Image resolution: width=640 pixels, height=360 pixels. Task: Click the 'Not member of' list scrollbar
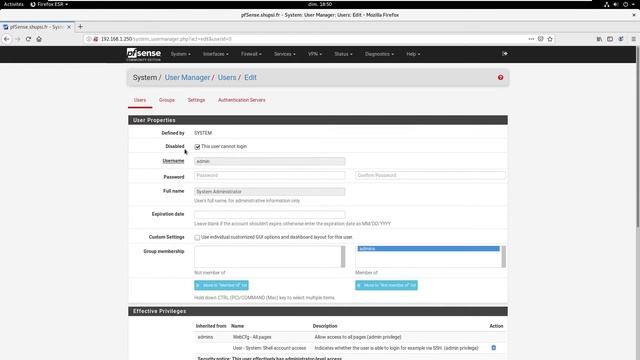coord(343,257)
